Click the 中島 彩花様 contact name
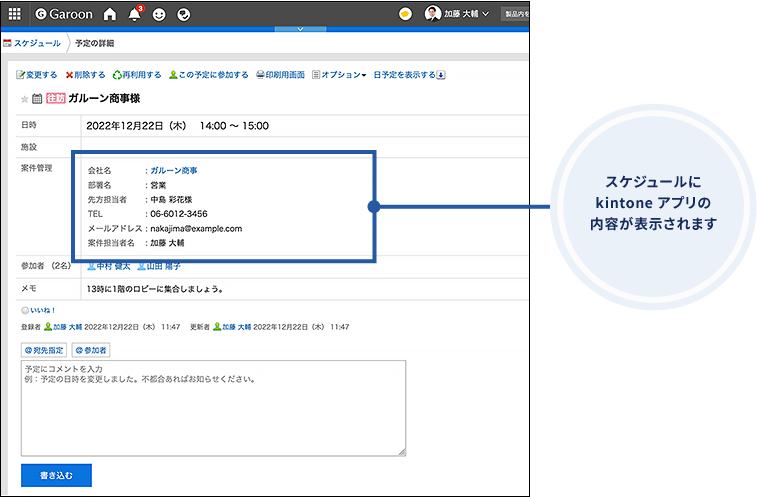 click(x=171, y=199)
